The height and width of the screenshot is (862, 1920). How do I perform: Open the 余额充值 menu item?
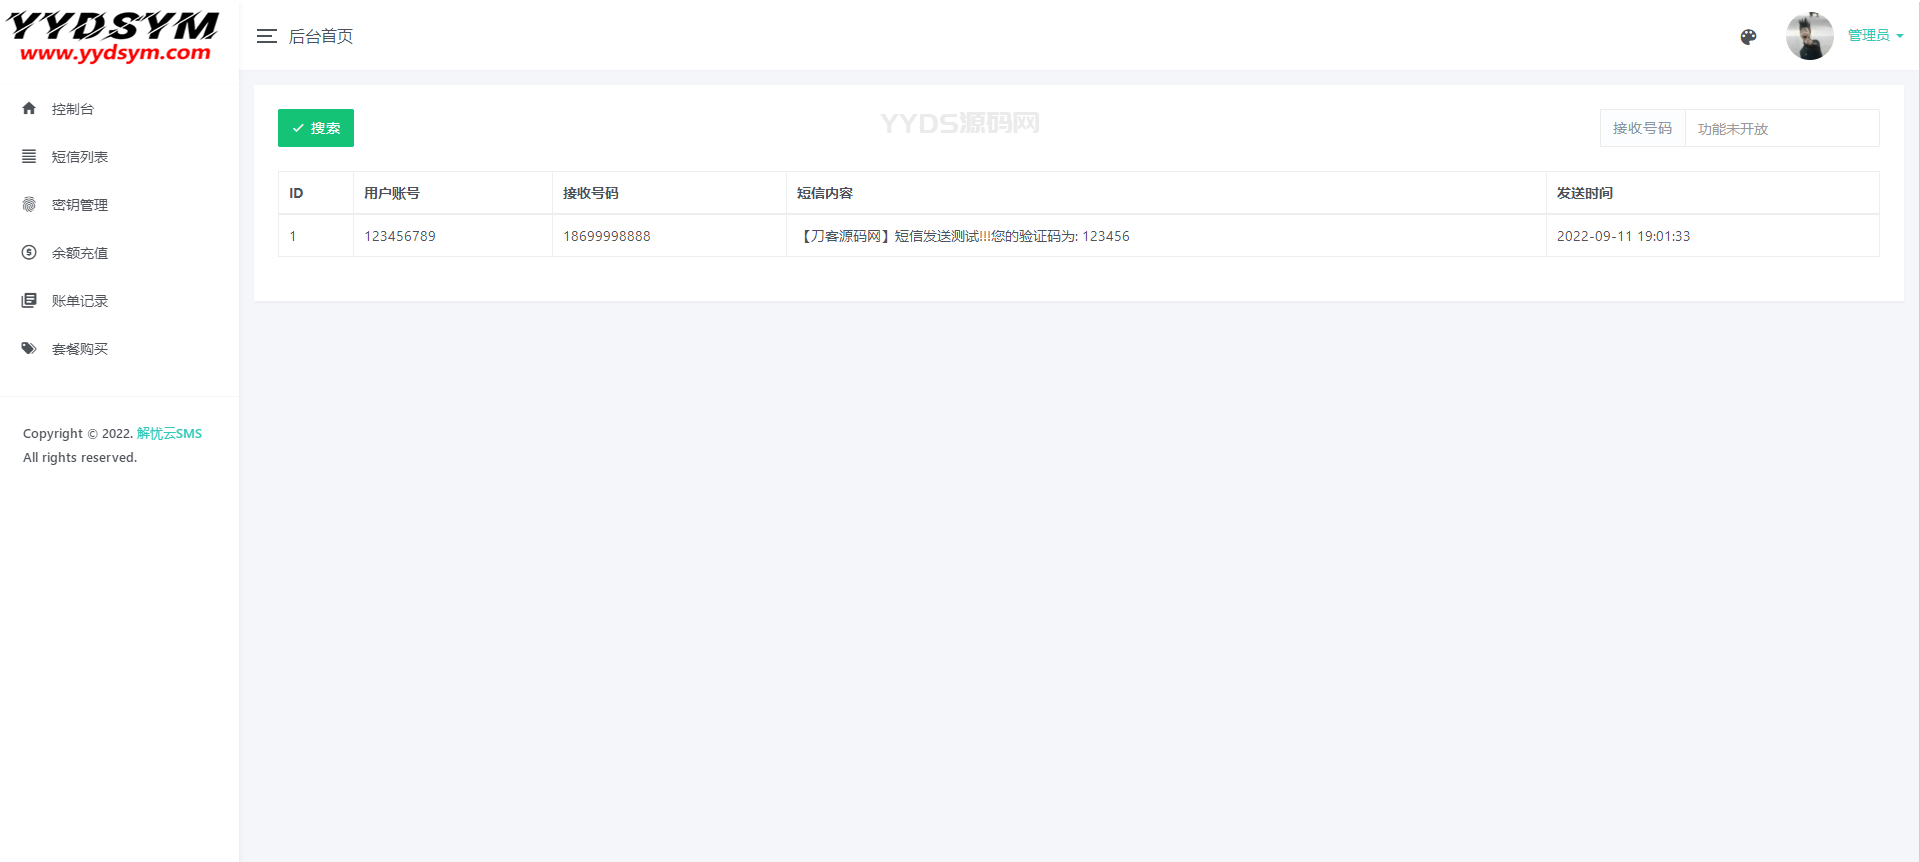coord(80,253)
